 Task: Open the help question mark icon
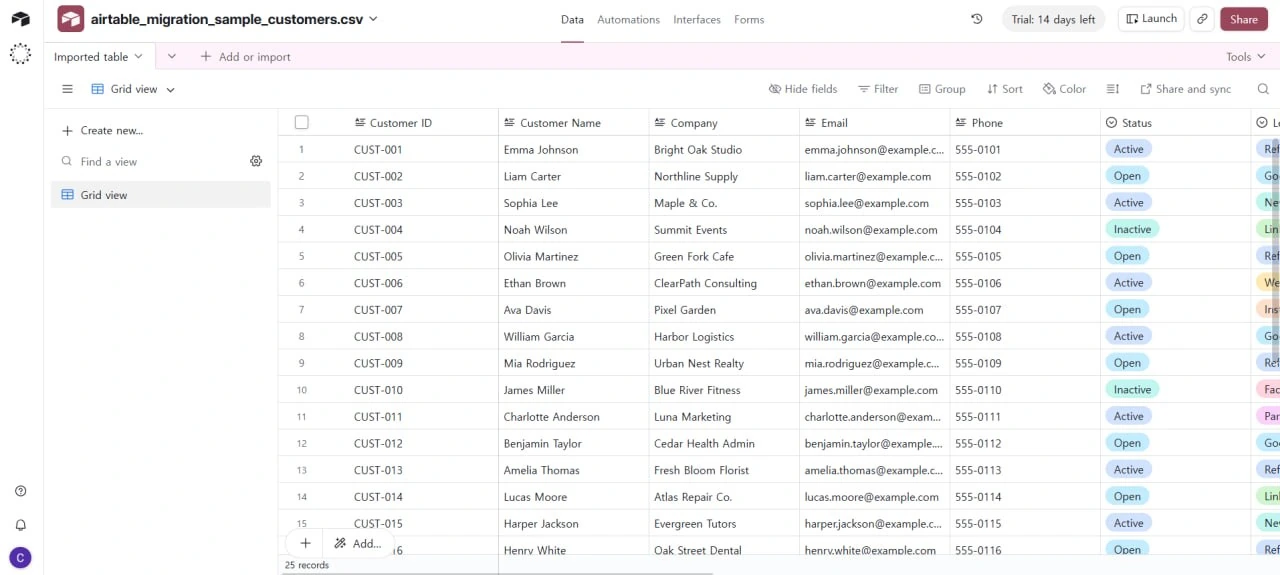(x=20, y=491)
